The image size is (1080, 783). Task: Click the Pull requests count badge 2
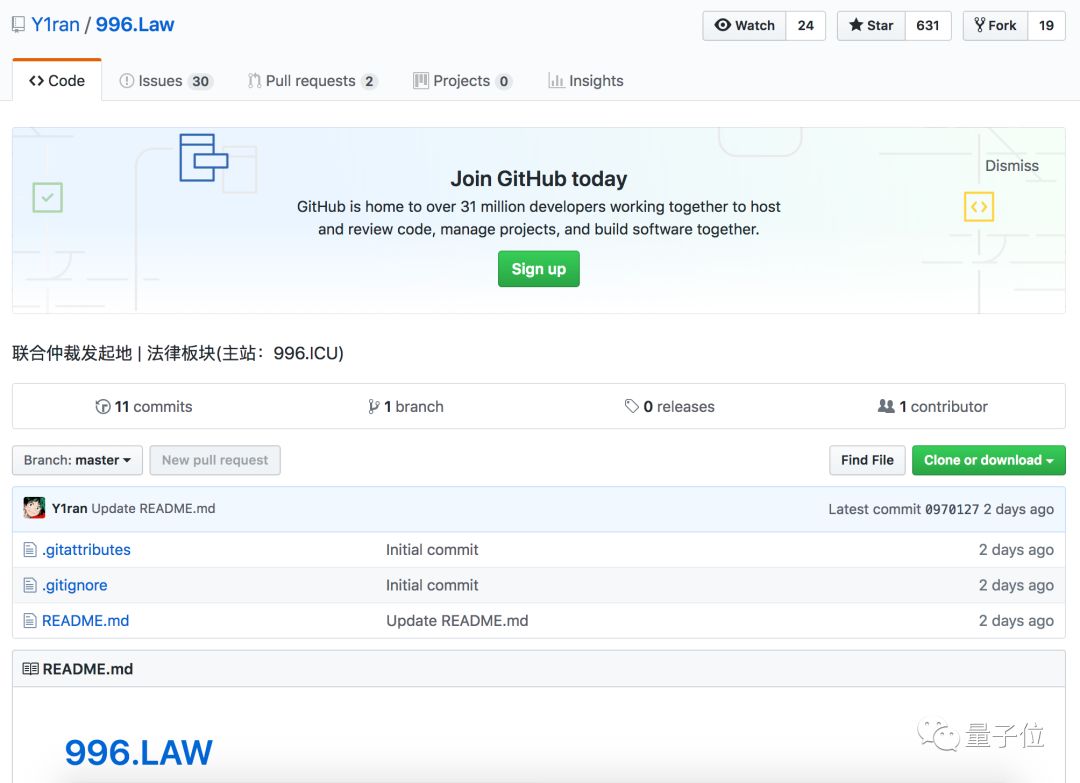coord(369,81)
